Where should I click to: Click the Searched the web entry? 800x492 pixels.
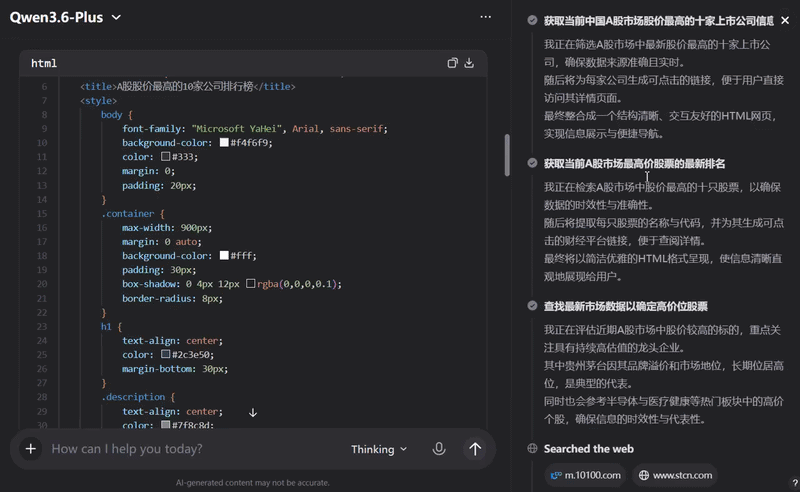[588, 449]
